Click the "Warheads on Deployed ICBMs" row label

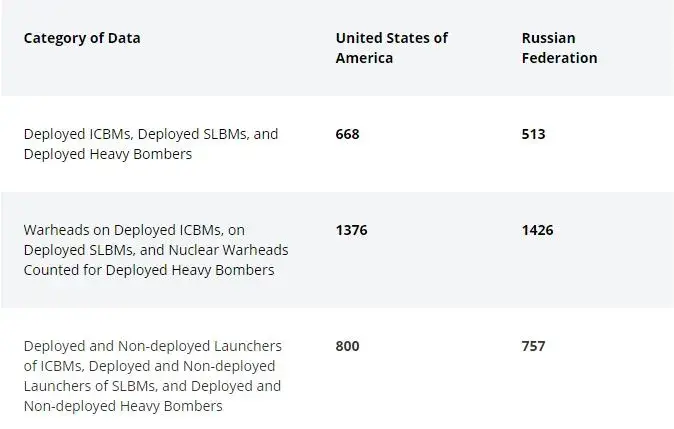[150, 250]
